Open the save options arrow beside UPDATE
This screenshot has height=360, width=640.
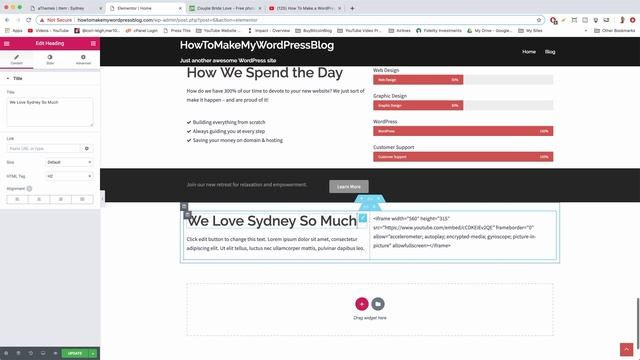[93, 353]
